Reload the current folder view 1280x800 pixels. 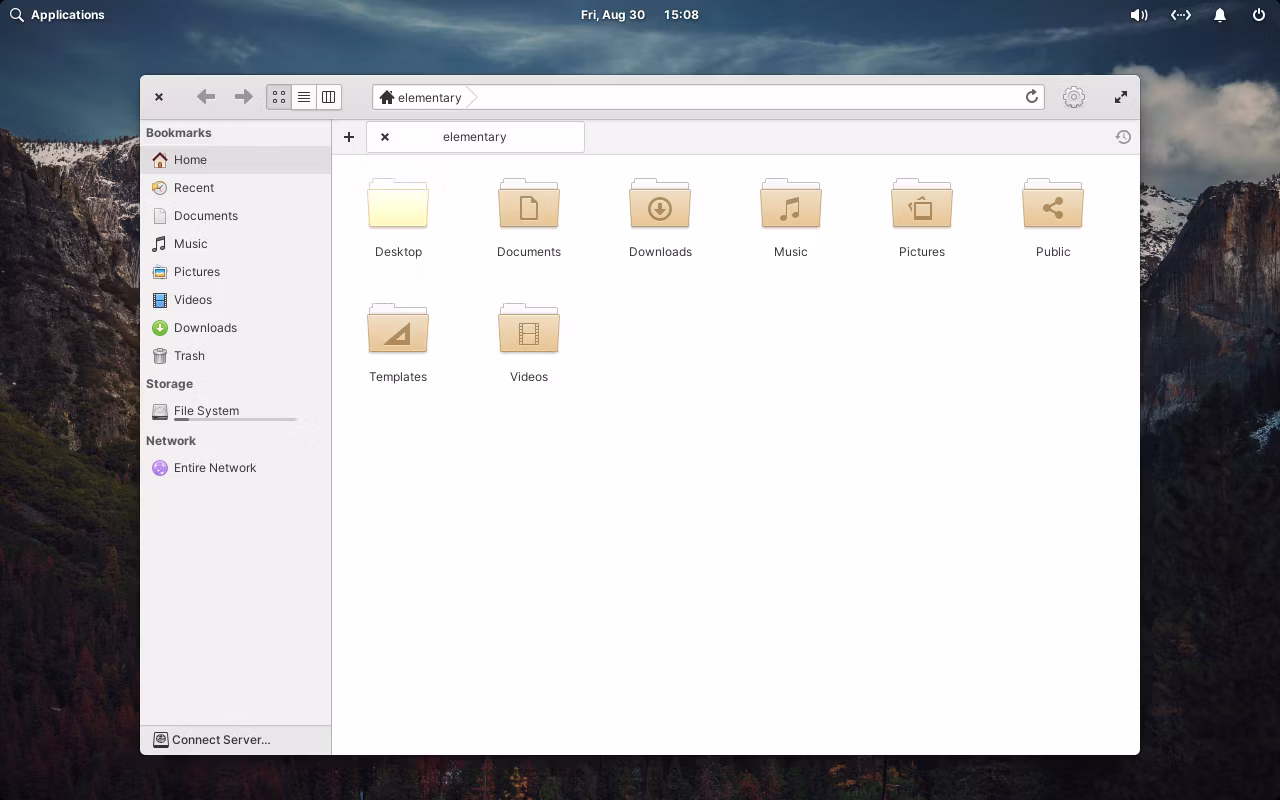[x=1031, y=97]
